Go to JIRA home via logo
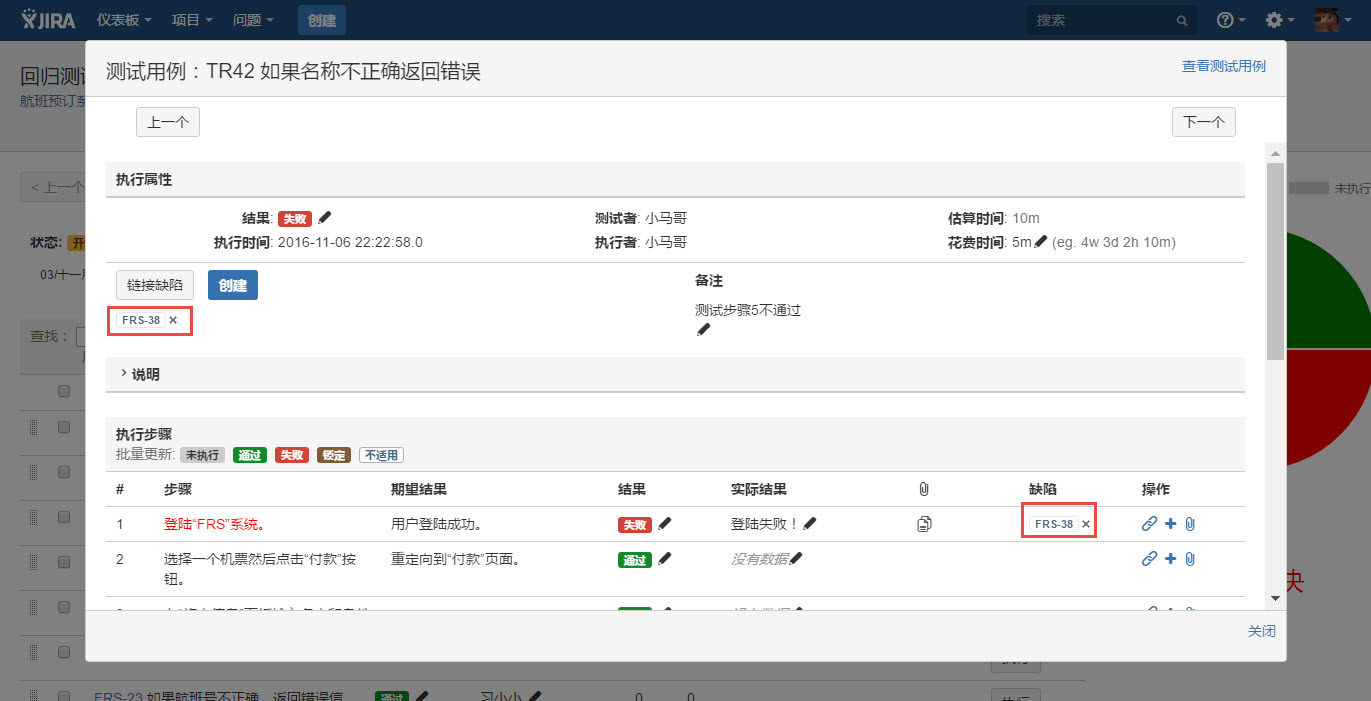1371x701 pixels. point(49,19)
